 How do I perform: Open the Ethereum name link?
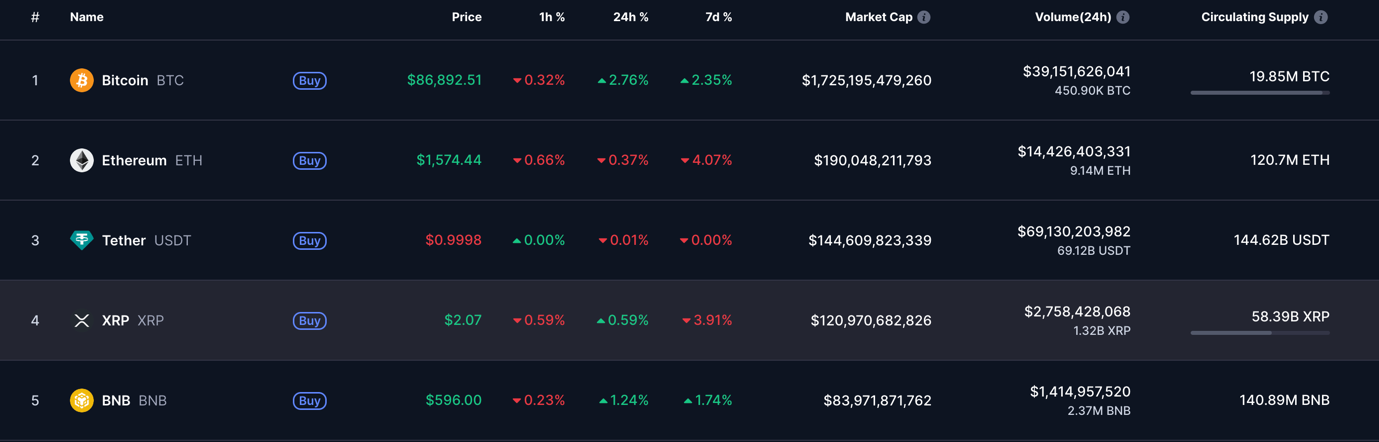[134, 160]
